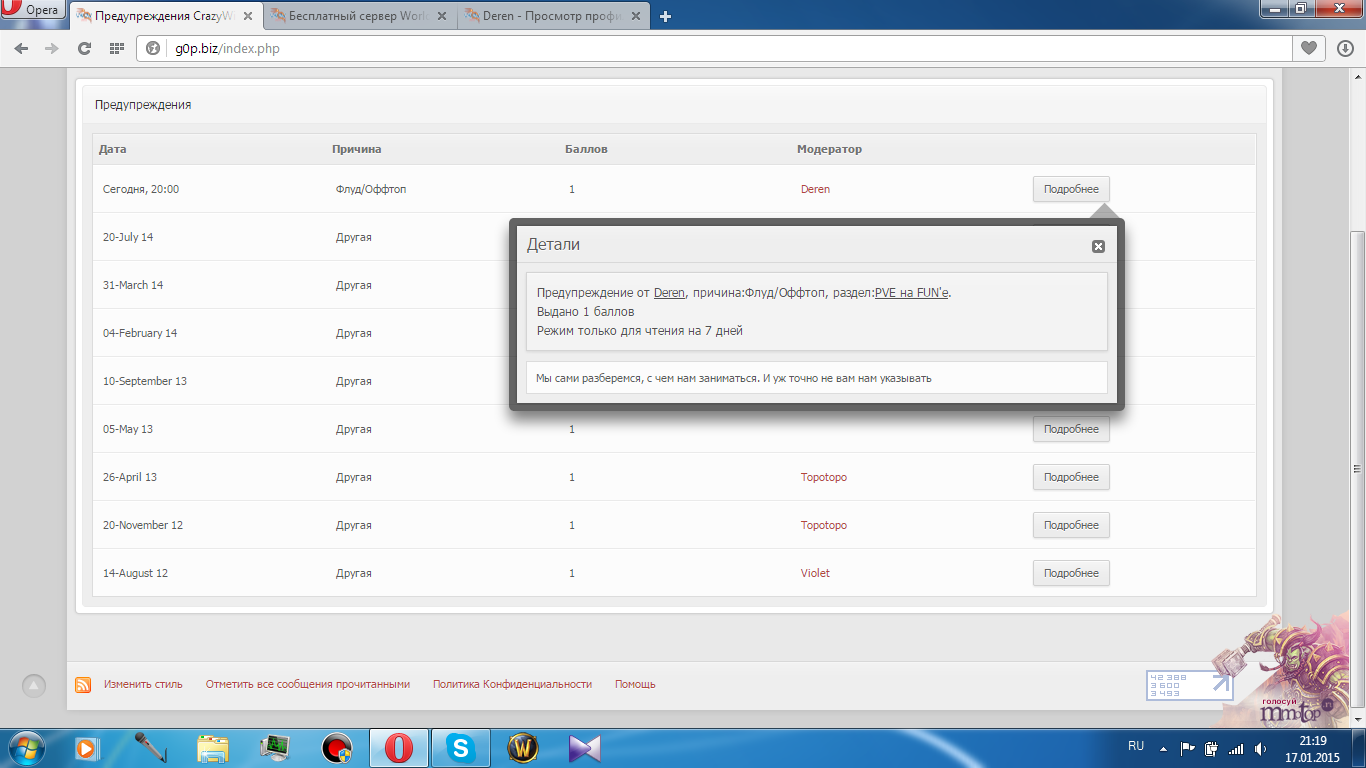Close the Детали popup
The height and width of the screenshot is (768, 1366).
[x=1098, y=246]
